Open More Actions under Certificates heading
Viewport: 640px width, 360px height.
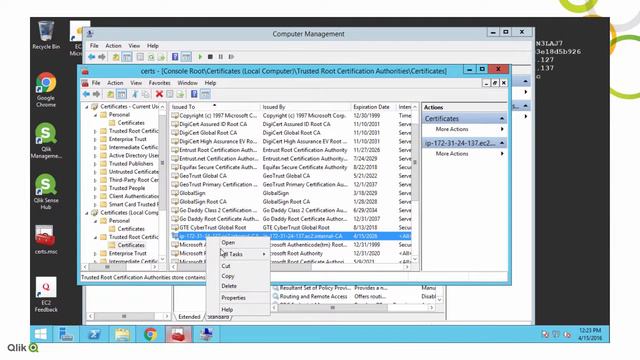pyautogui.click(x=464, y=129)
